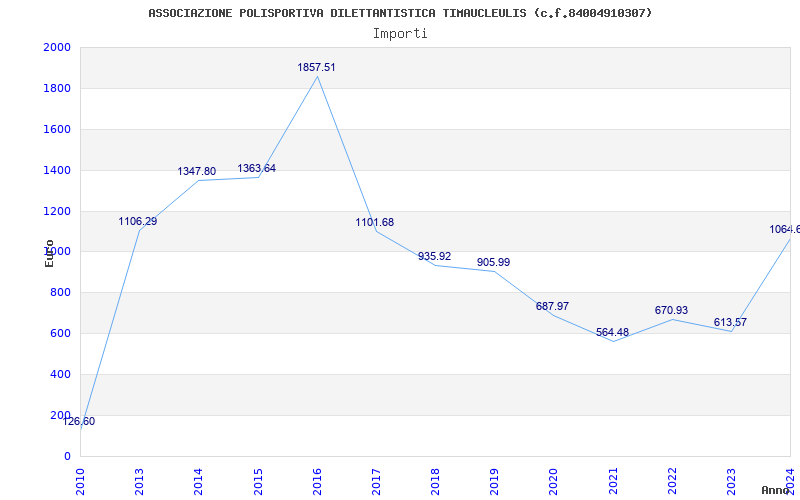
Task: Click the 1363.64 value label
Action: 257,168
